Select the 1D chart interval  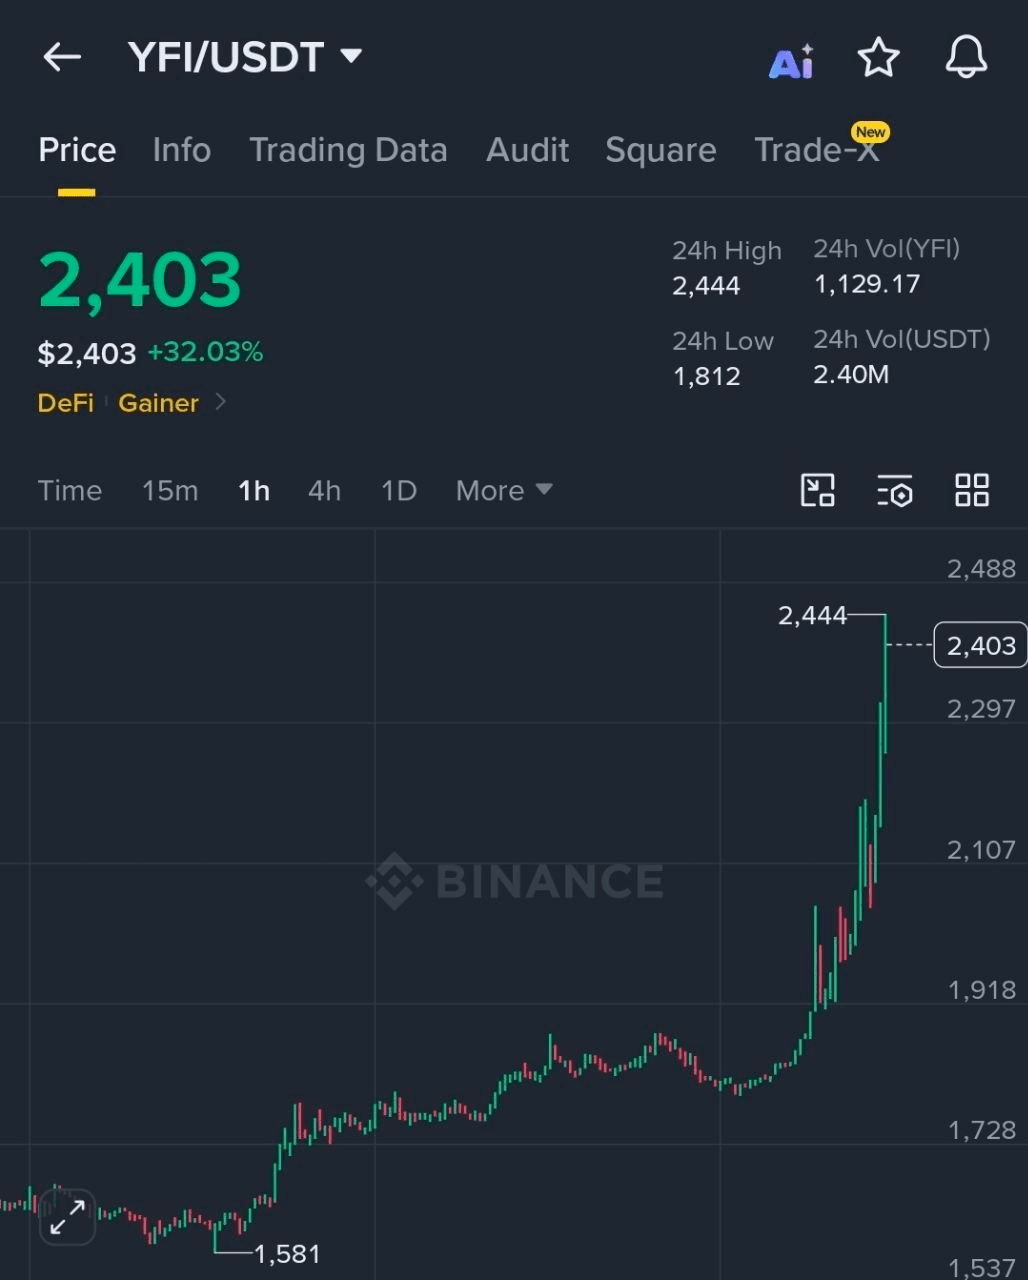tap(399, 491)
